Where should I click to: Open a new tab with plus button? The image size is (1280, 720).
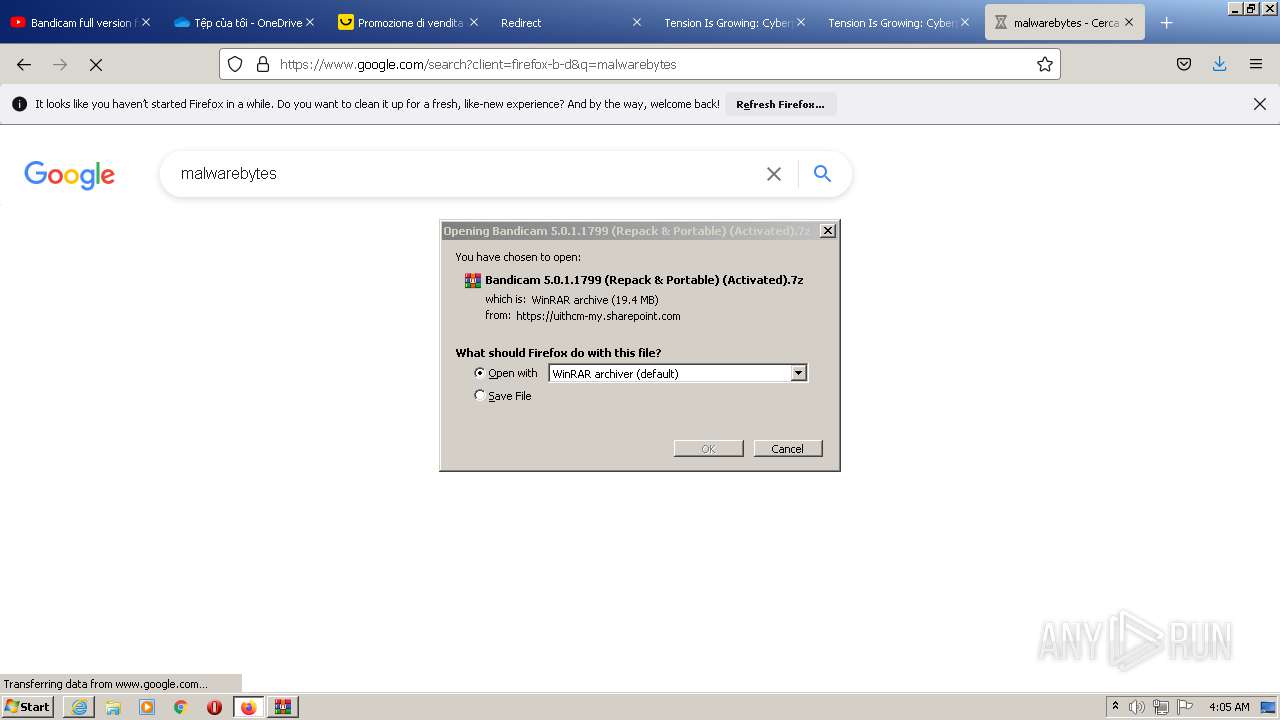pos(1166,22)
